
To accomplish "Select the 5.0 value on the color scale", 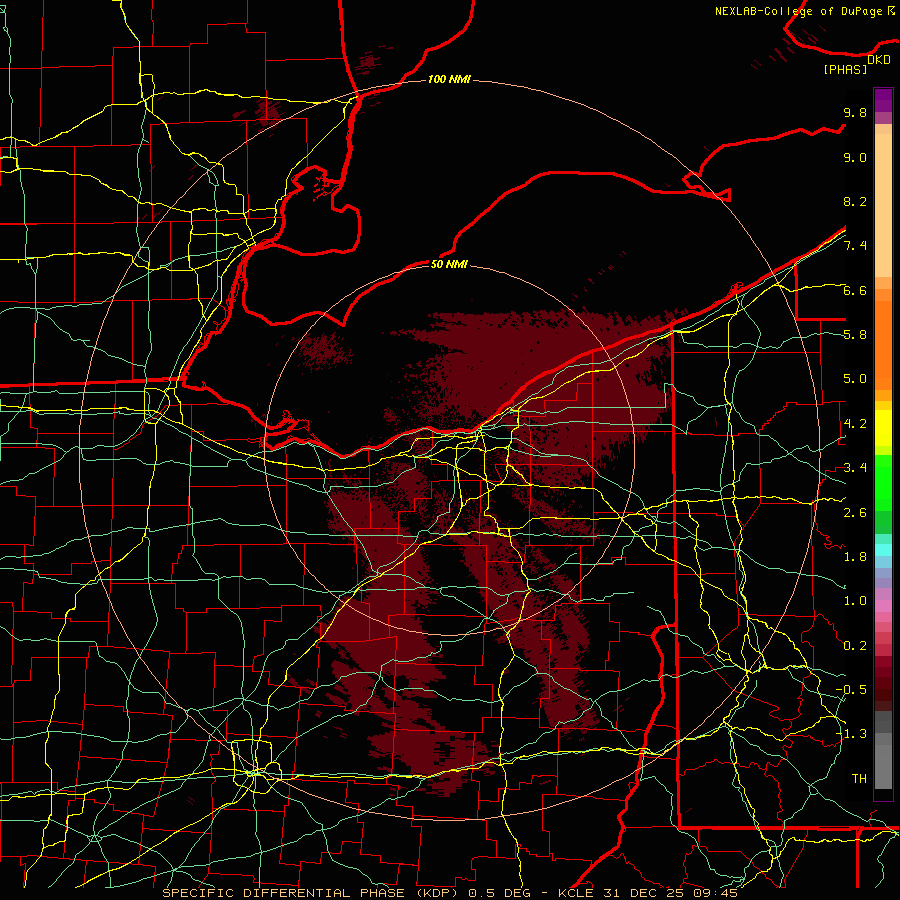I will (x=855, y=379).
